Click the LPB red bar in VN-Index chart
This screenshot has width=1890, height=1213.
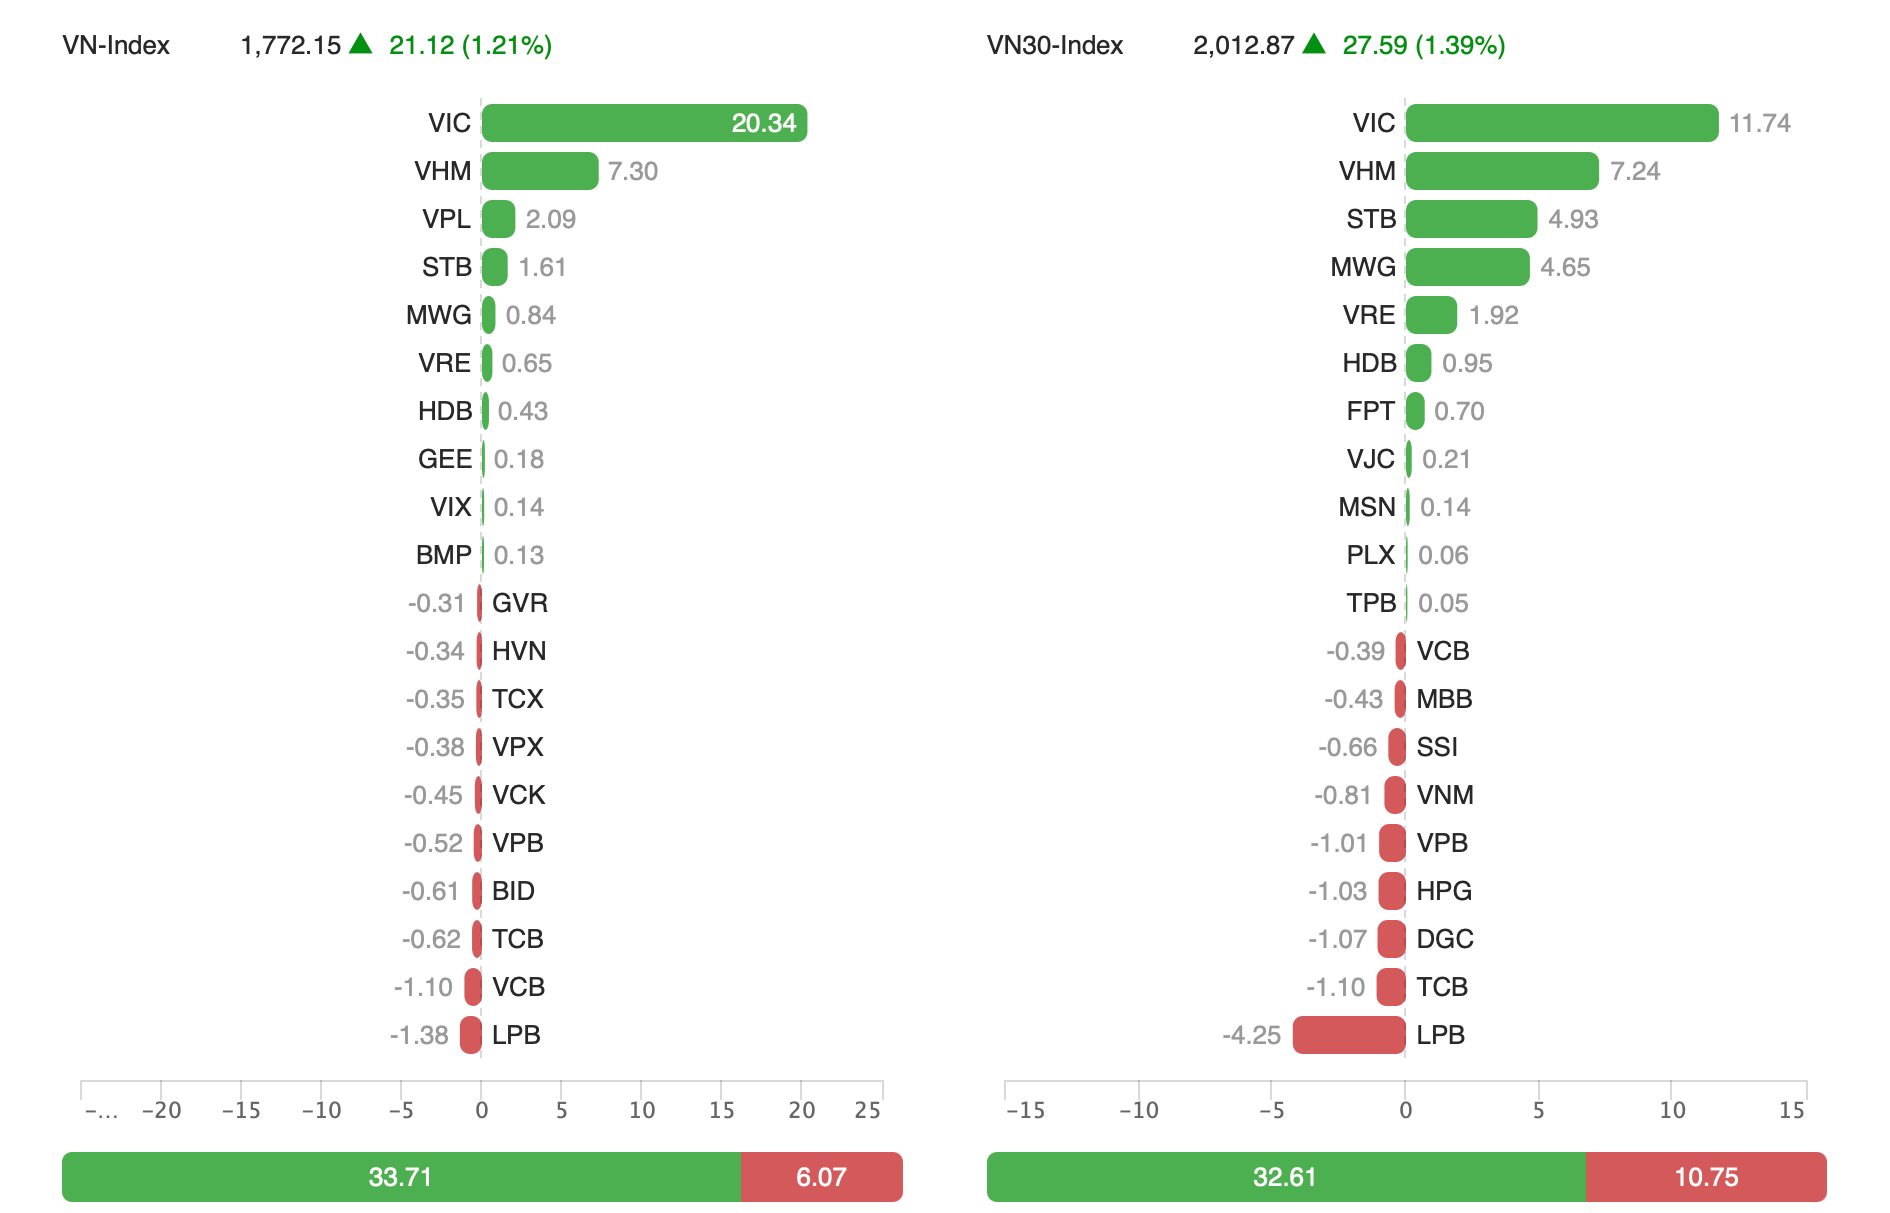(x=471, y=1035)
